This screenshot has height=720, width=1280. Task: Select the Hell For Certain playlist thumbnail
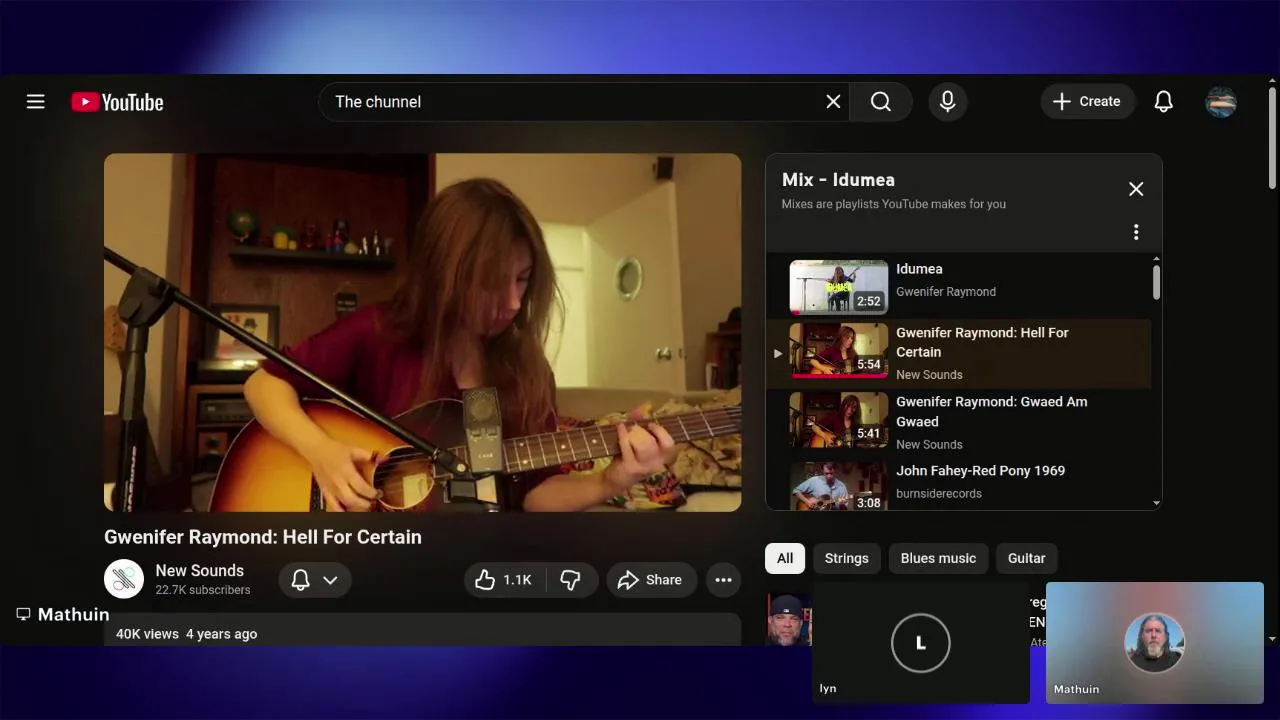click(839, 351)
